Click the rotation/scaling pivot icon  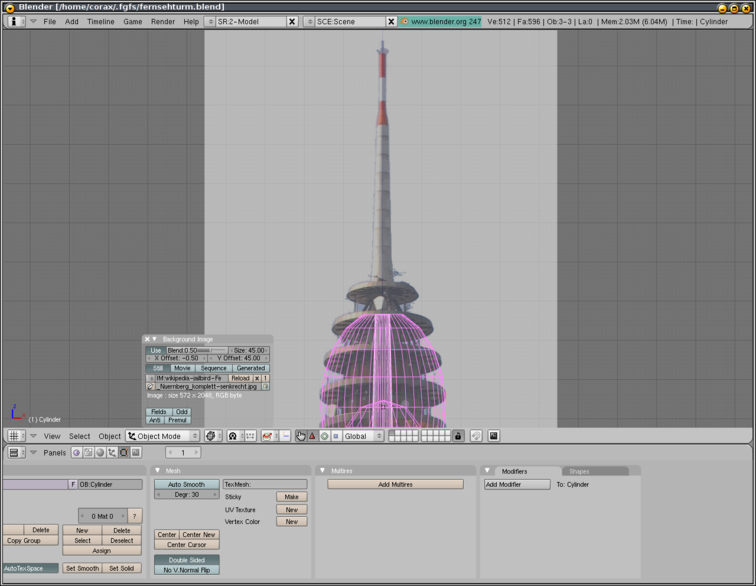[233, 436]
